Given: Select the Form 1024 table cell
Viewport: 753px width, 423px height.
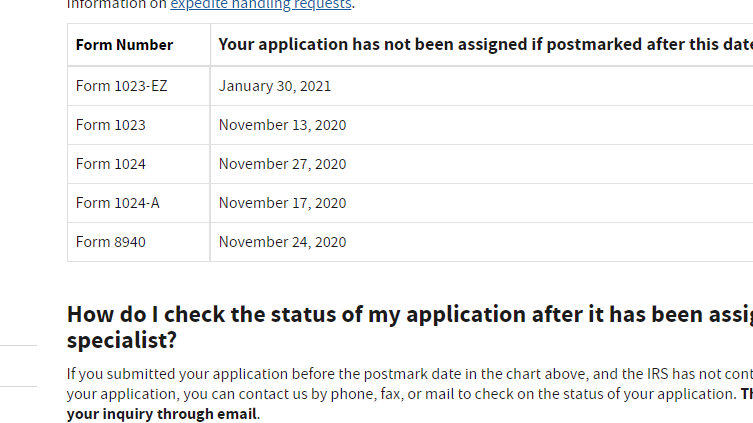Looking at the screenshot, I should tap(111, 164).
